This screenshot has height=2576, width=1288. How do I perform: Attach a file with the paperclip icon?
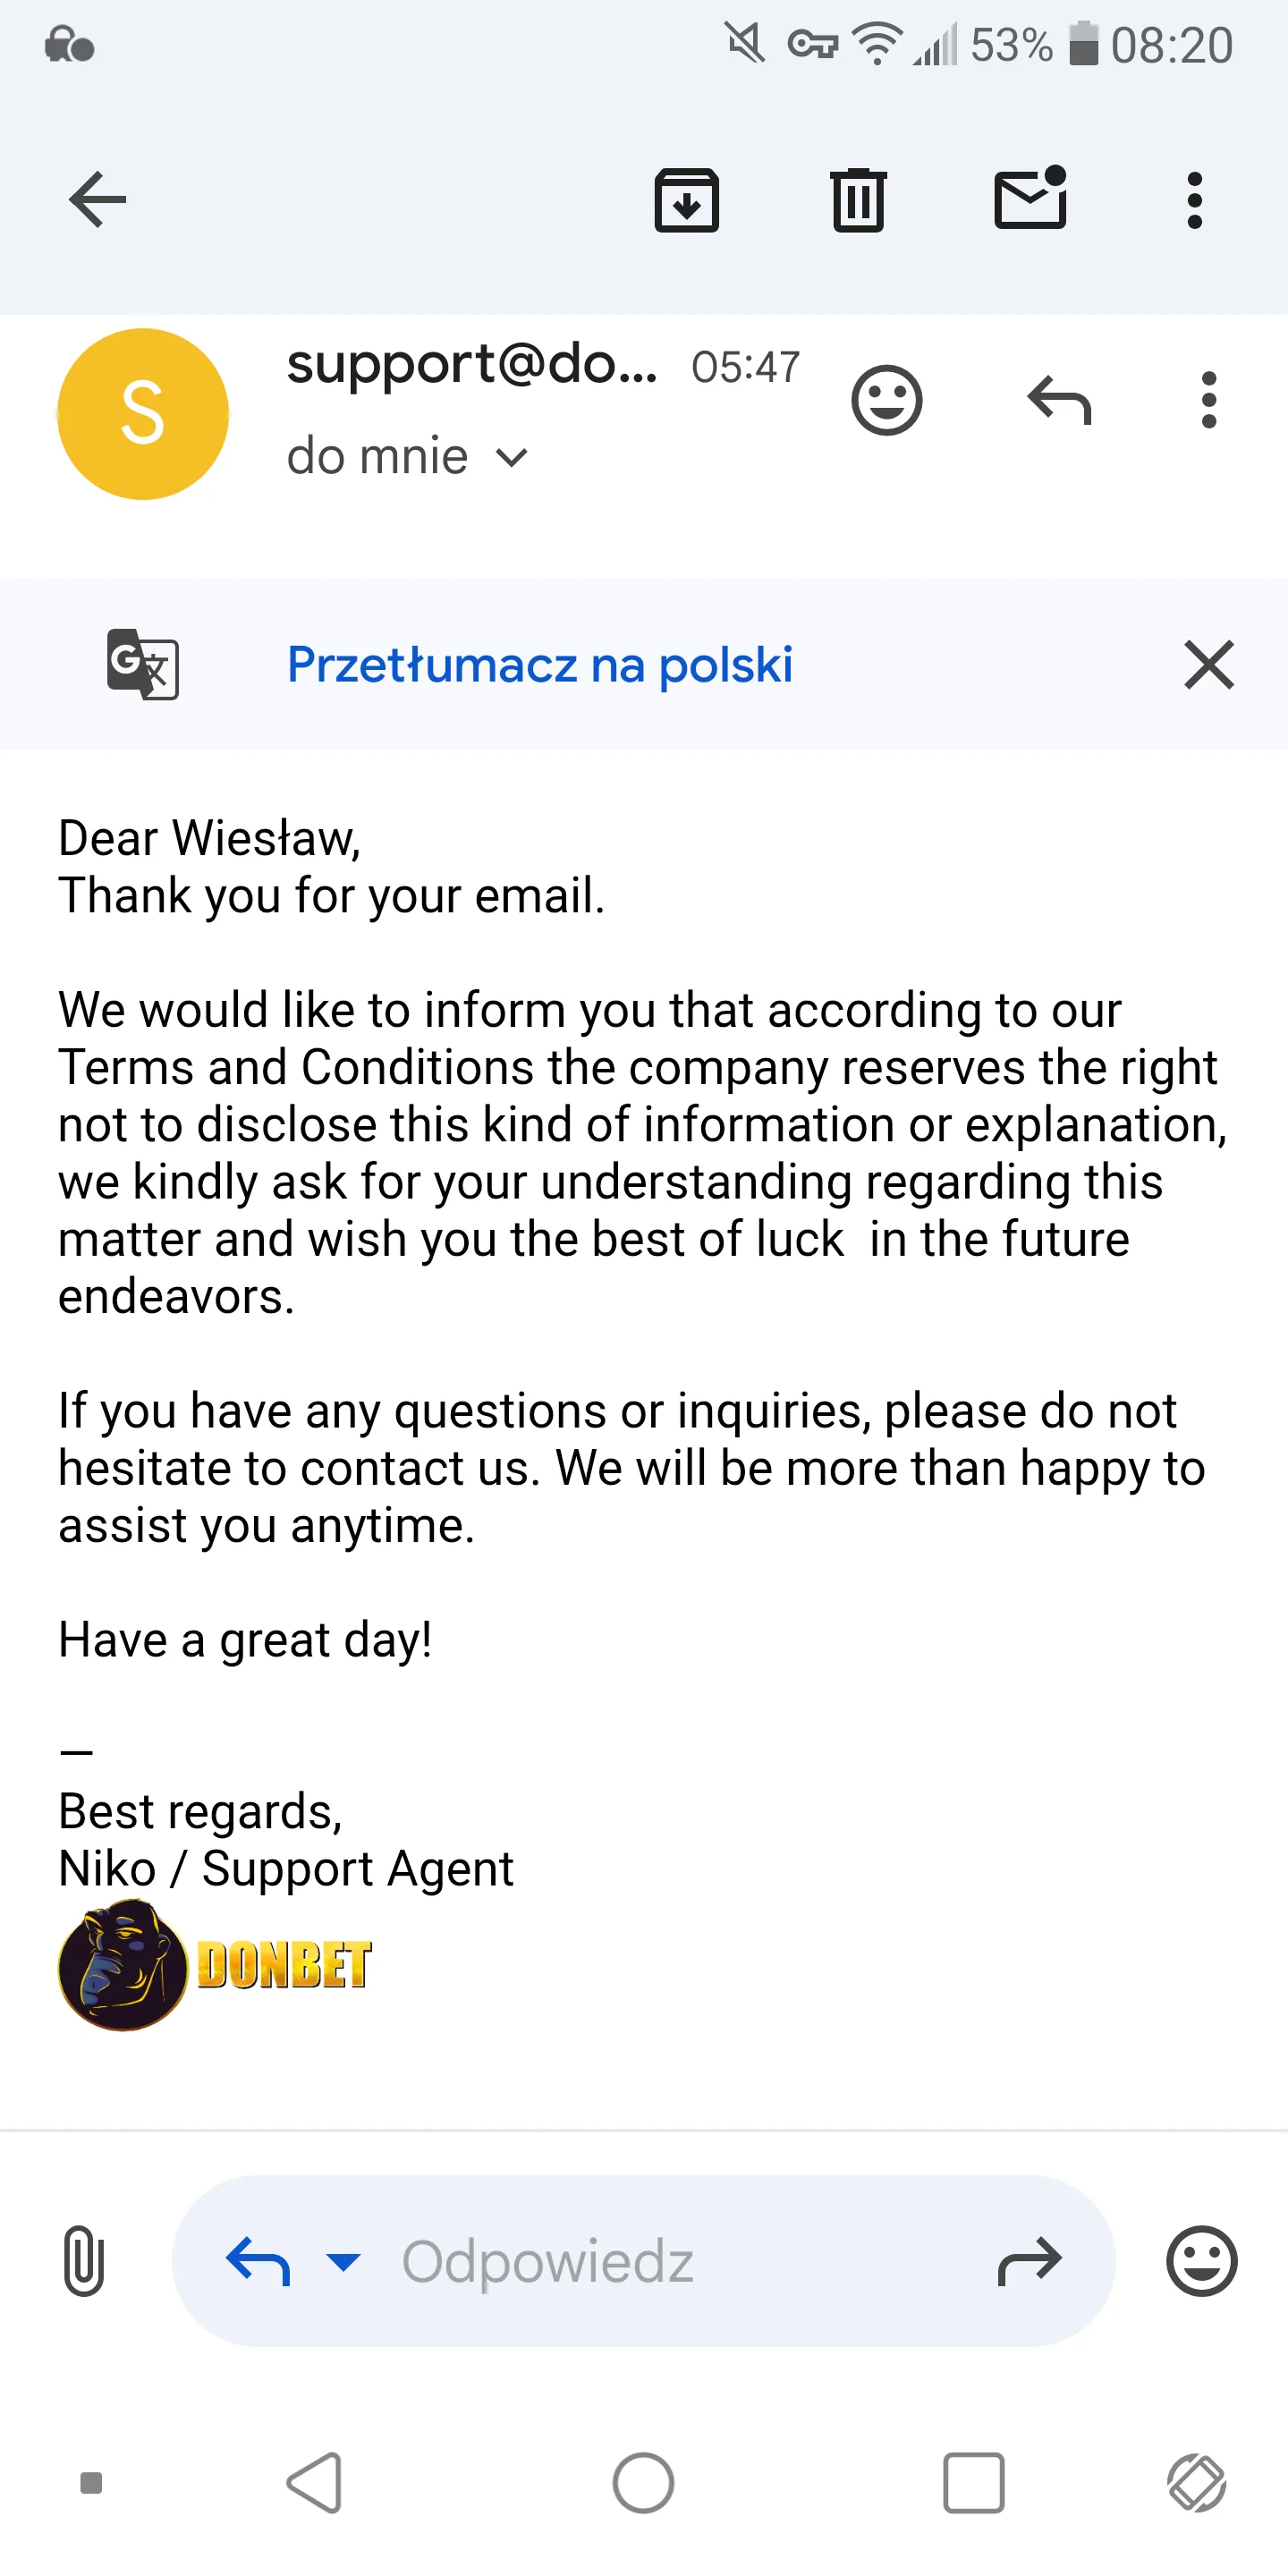pyautogui.click(x=84, y=2260)
